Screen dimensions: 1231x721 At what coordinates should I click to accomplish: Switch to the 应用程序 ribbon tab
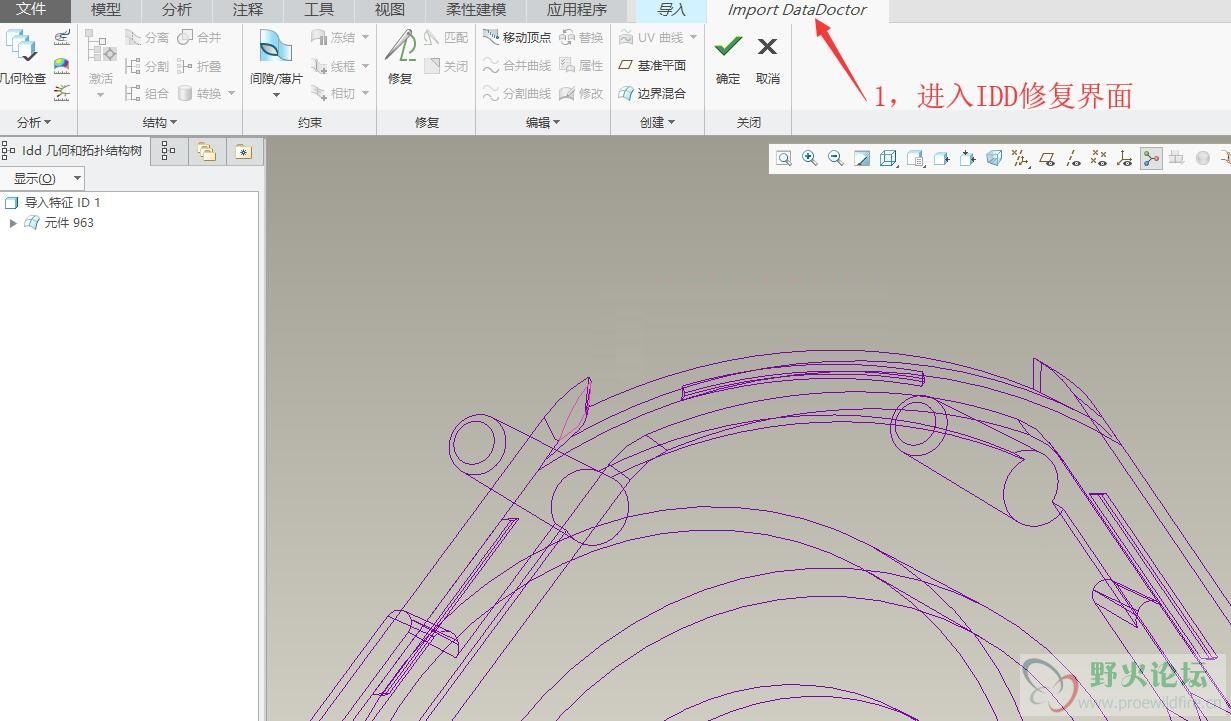577,10
